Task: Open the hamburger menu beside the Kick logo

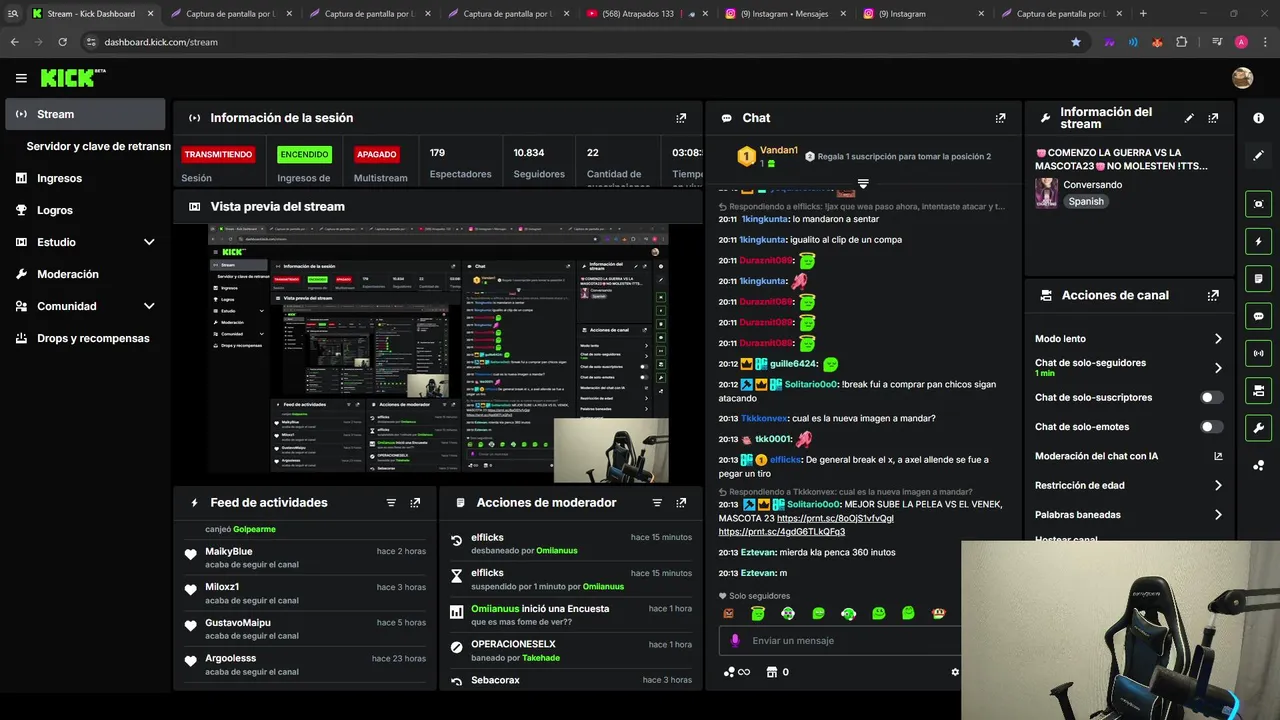Action: click(x=21, y=78)
